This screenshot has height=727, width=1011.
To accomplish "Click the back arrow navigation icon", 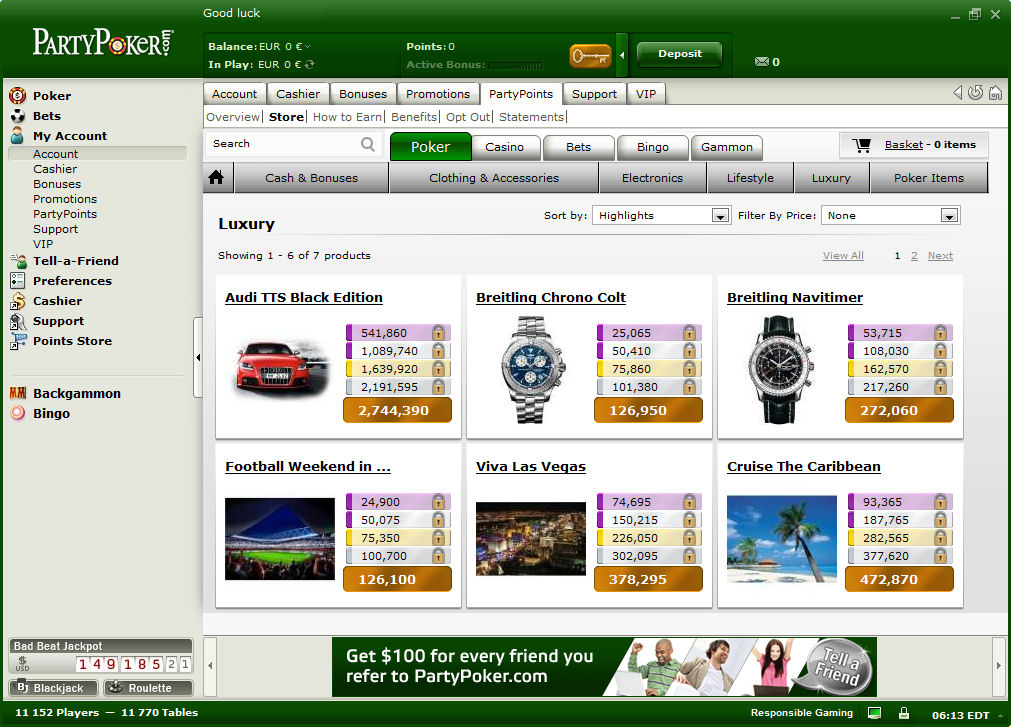I will 957,92.
